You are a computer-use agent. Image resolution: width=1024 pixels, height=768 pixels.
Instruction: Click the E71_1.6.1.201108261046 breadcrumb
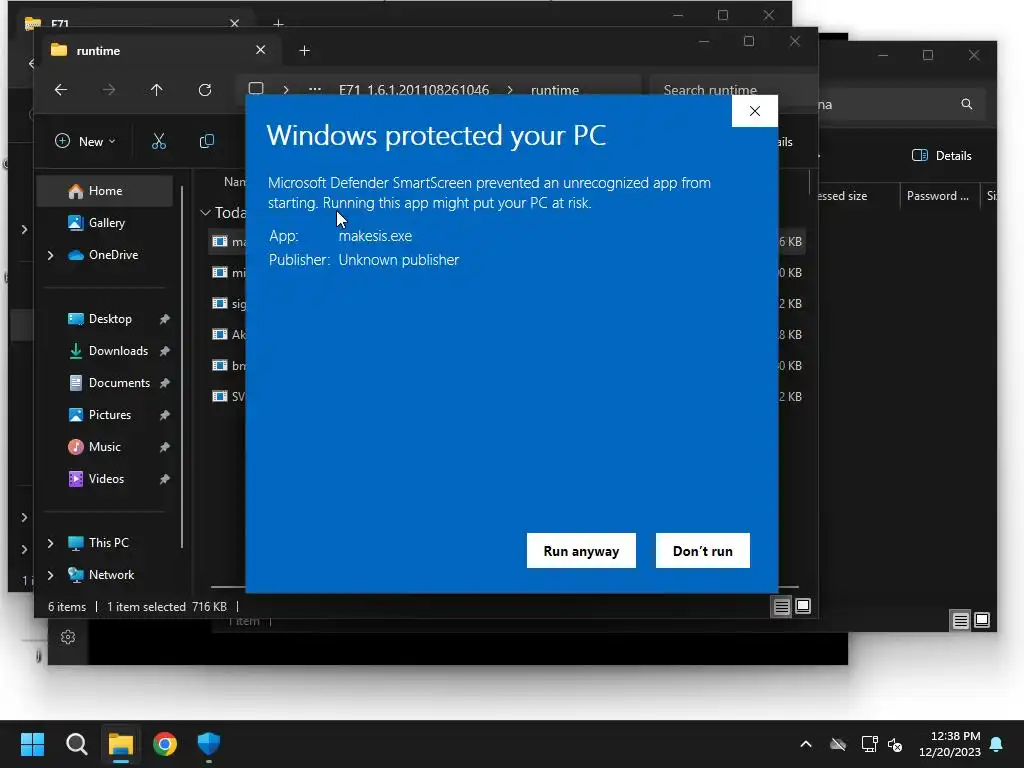pyautogui.click(x=413, y=90)
